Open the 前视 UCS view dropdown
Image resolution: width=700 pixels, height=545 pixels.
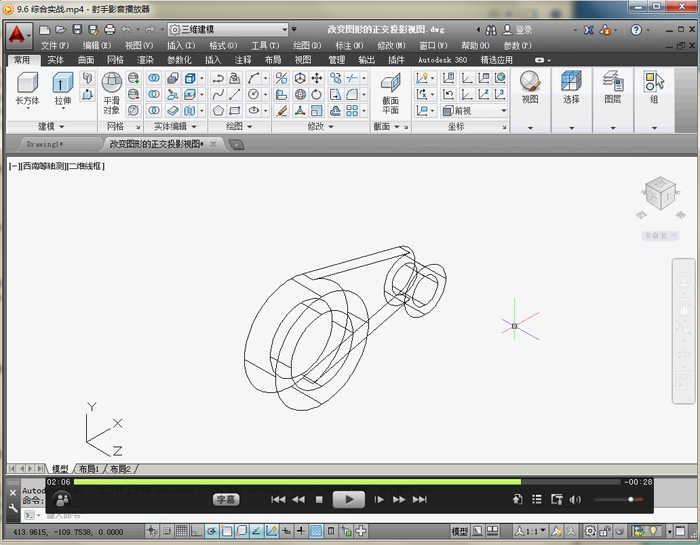pyautogui.click(x=475, y=111)
